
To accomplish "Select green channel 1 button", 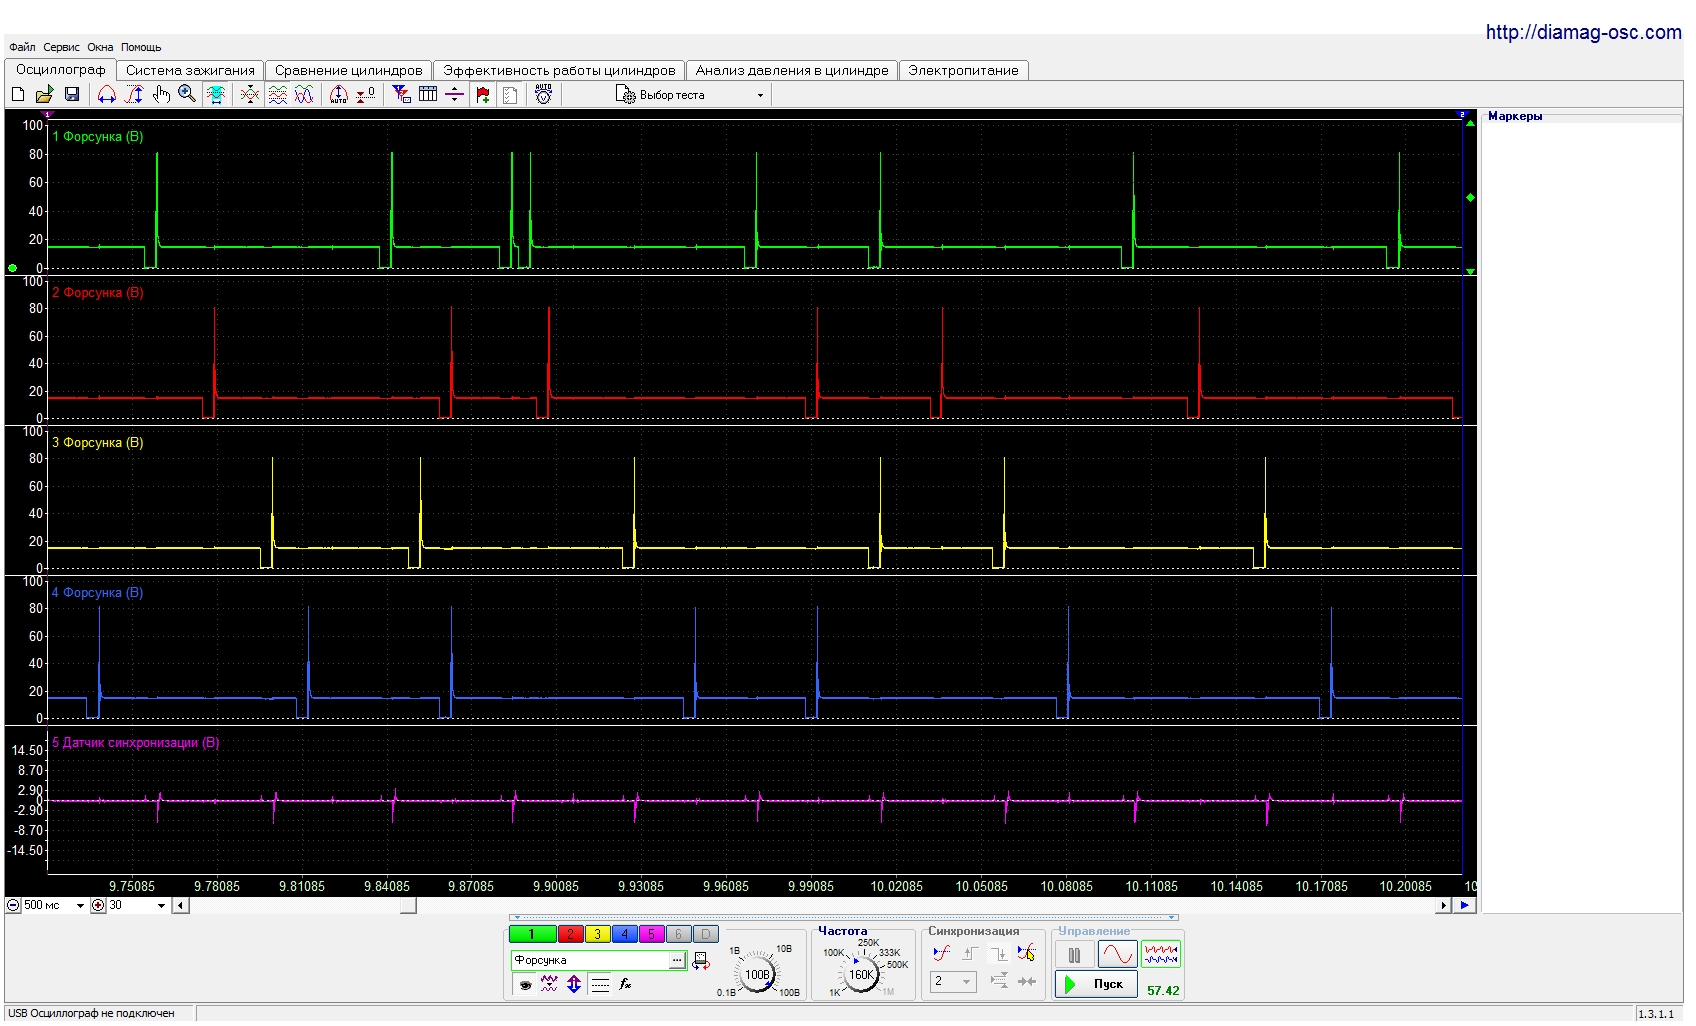I will tap(532, 934).
